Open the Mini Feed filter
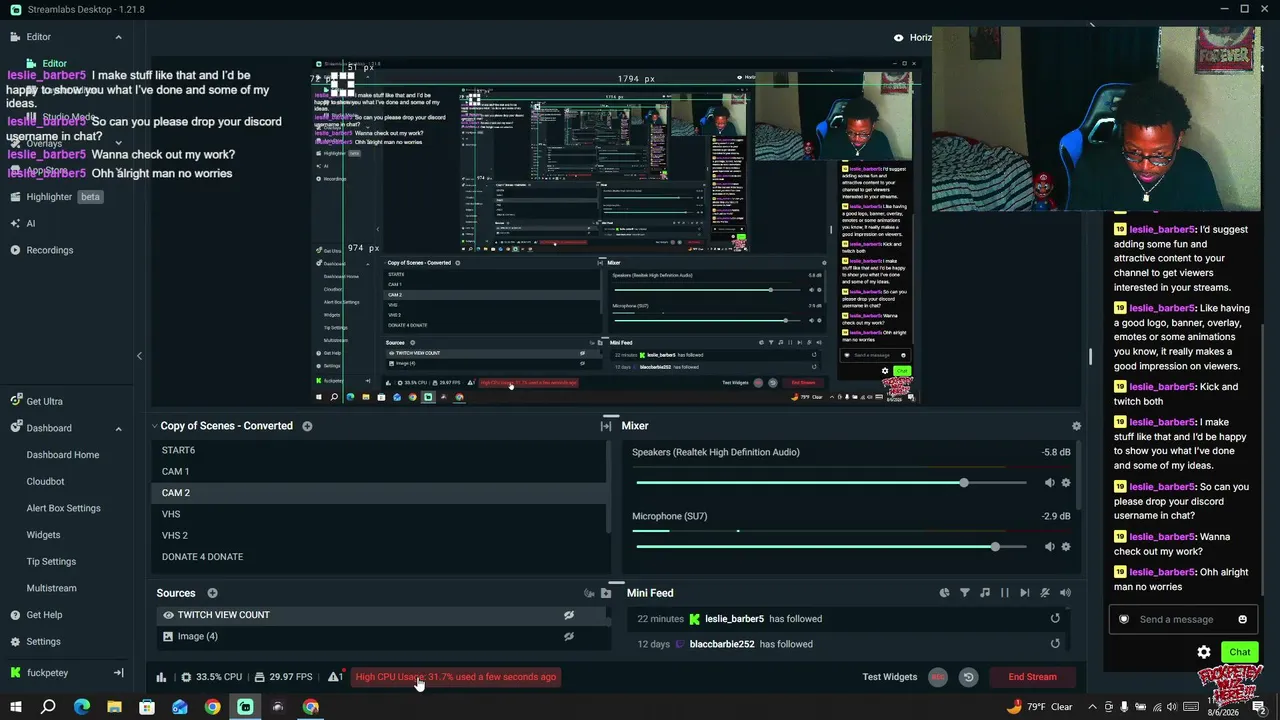This screenshot has width=1280, height=720. [965, 593]
